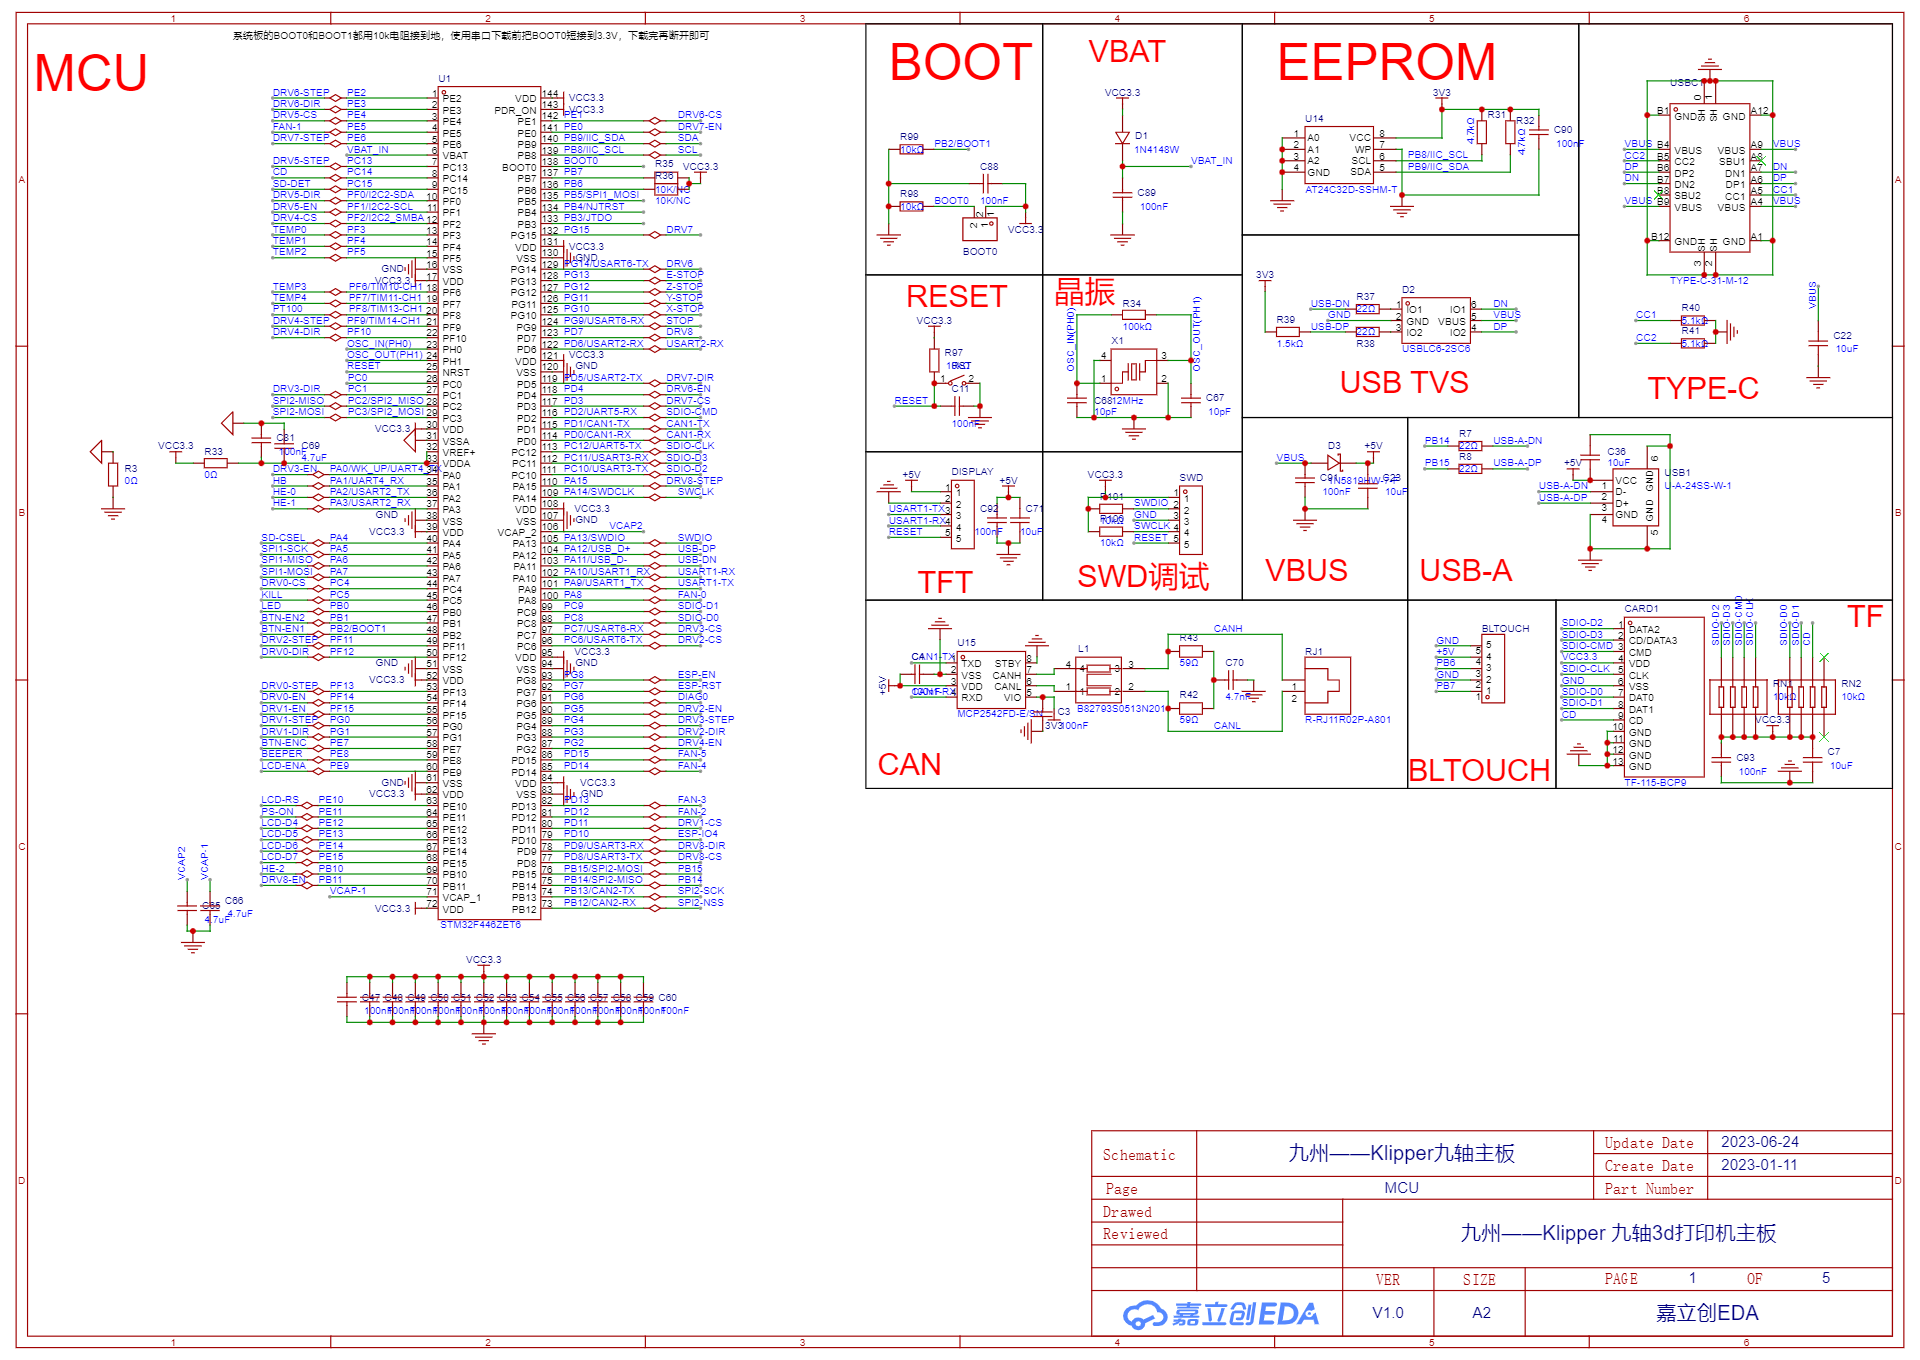Click the red SWD调试 section title
The image size is (1920, 1360).
click(1143, 577)
